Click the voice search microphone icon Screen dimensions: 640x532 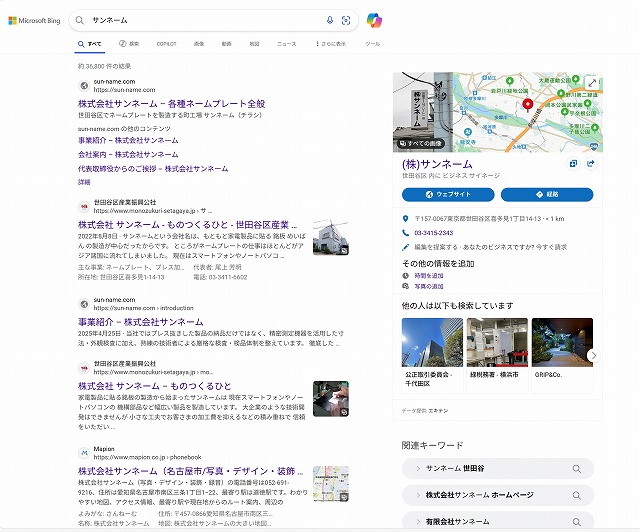pos(330,20)
